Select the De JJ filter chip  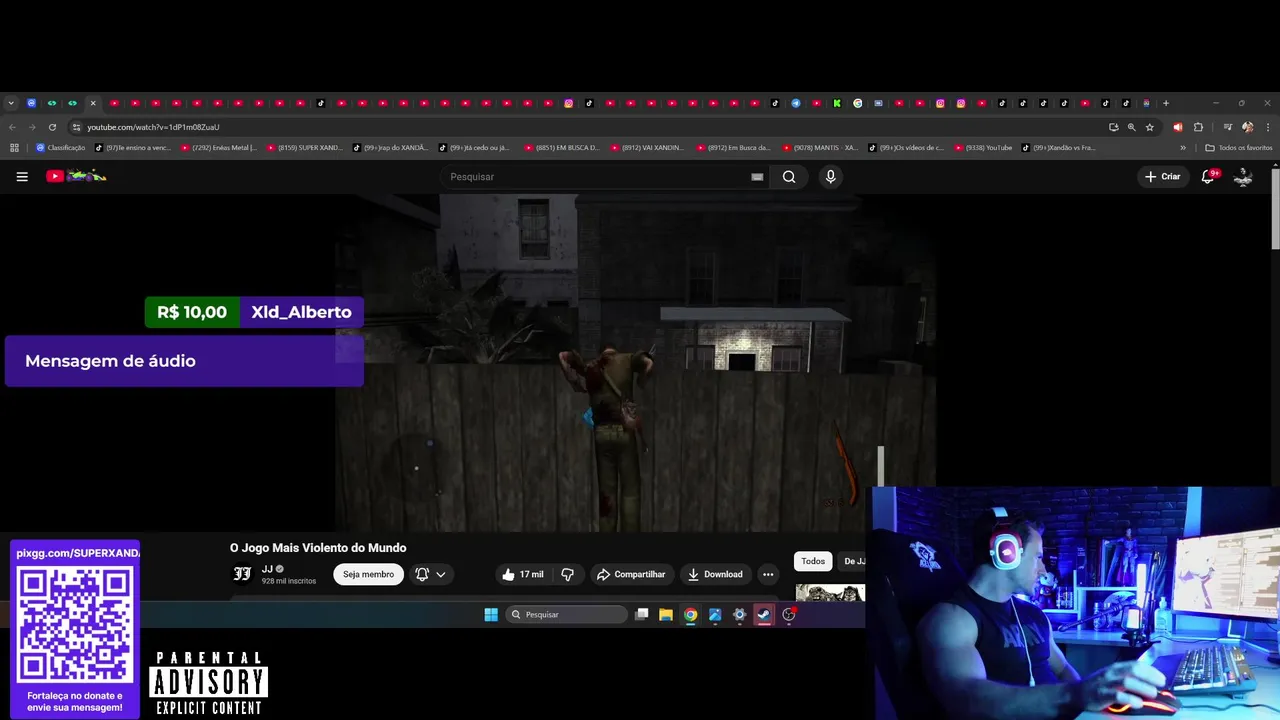click(x=853, y=561)
